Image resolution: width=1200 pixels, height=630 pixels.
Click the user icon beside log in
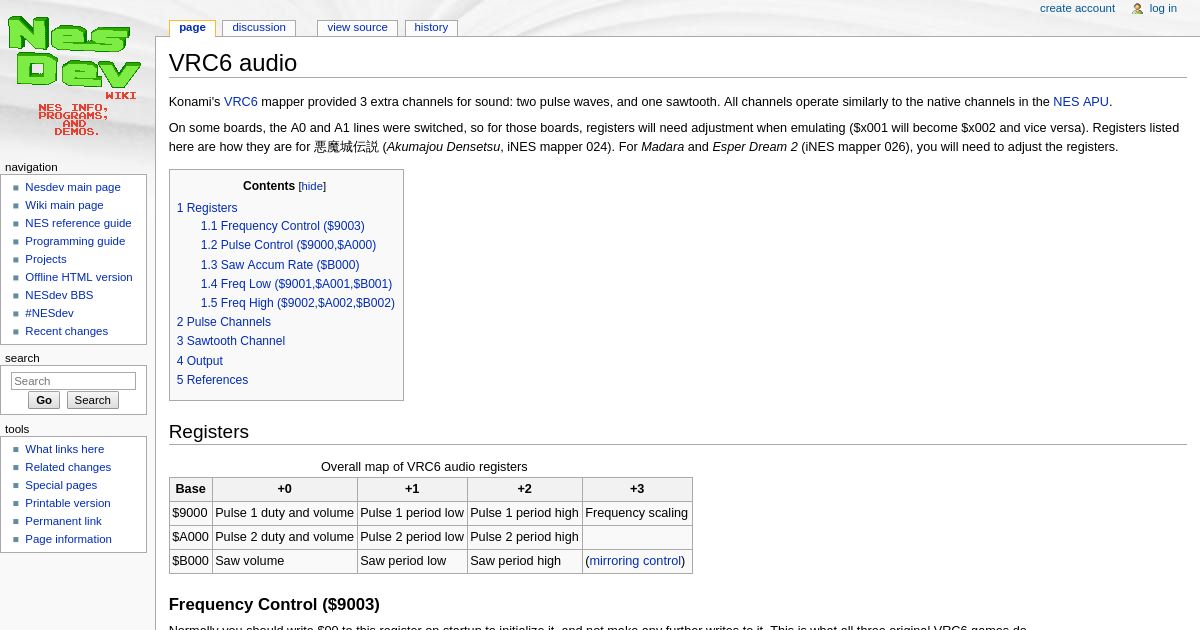(x=1137, y=9)
